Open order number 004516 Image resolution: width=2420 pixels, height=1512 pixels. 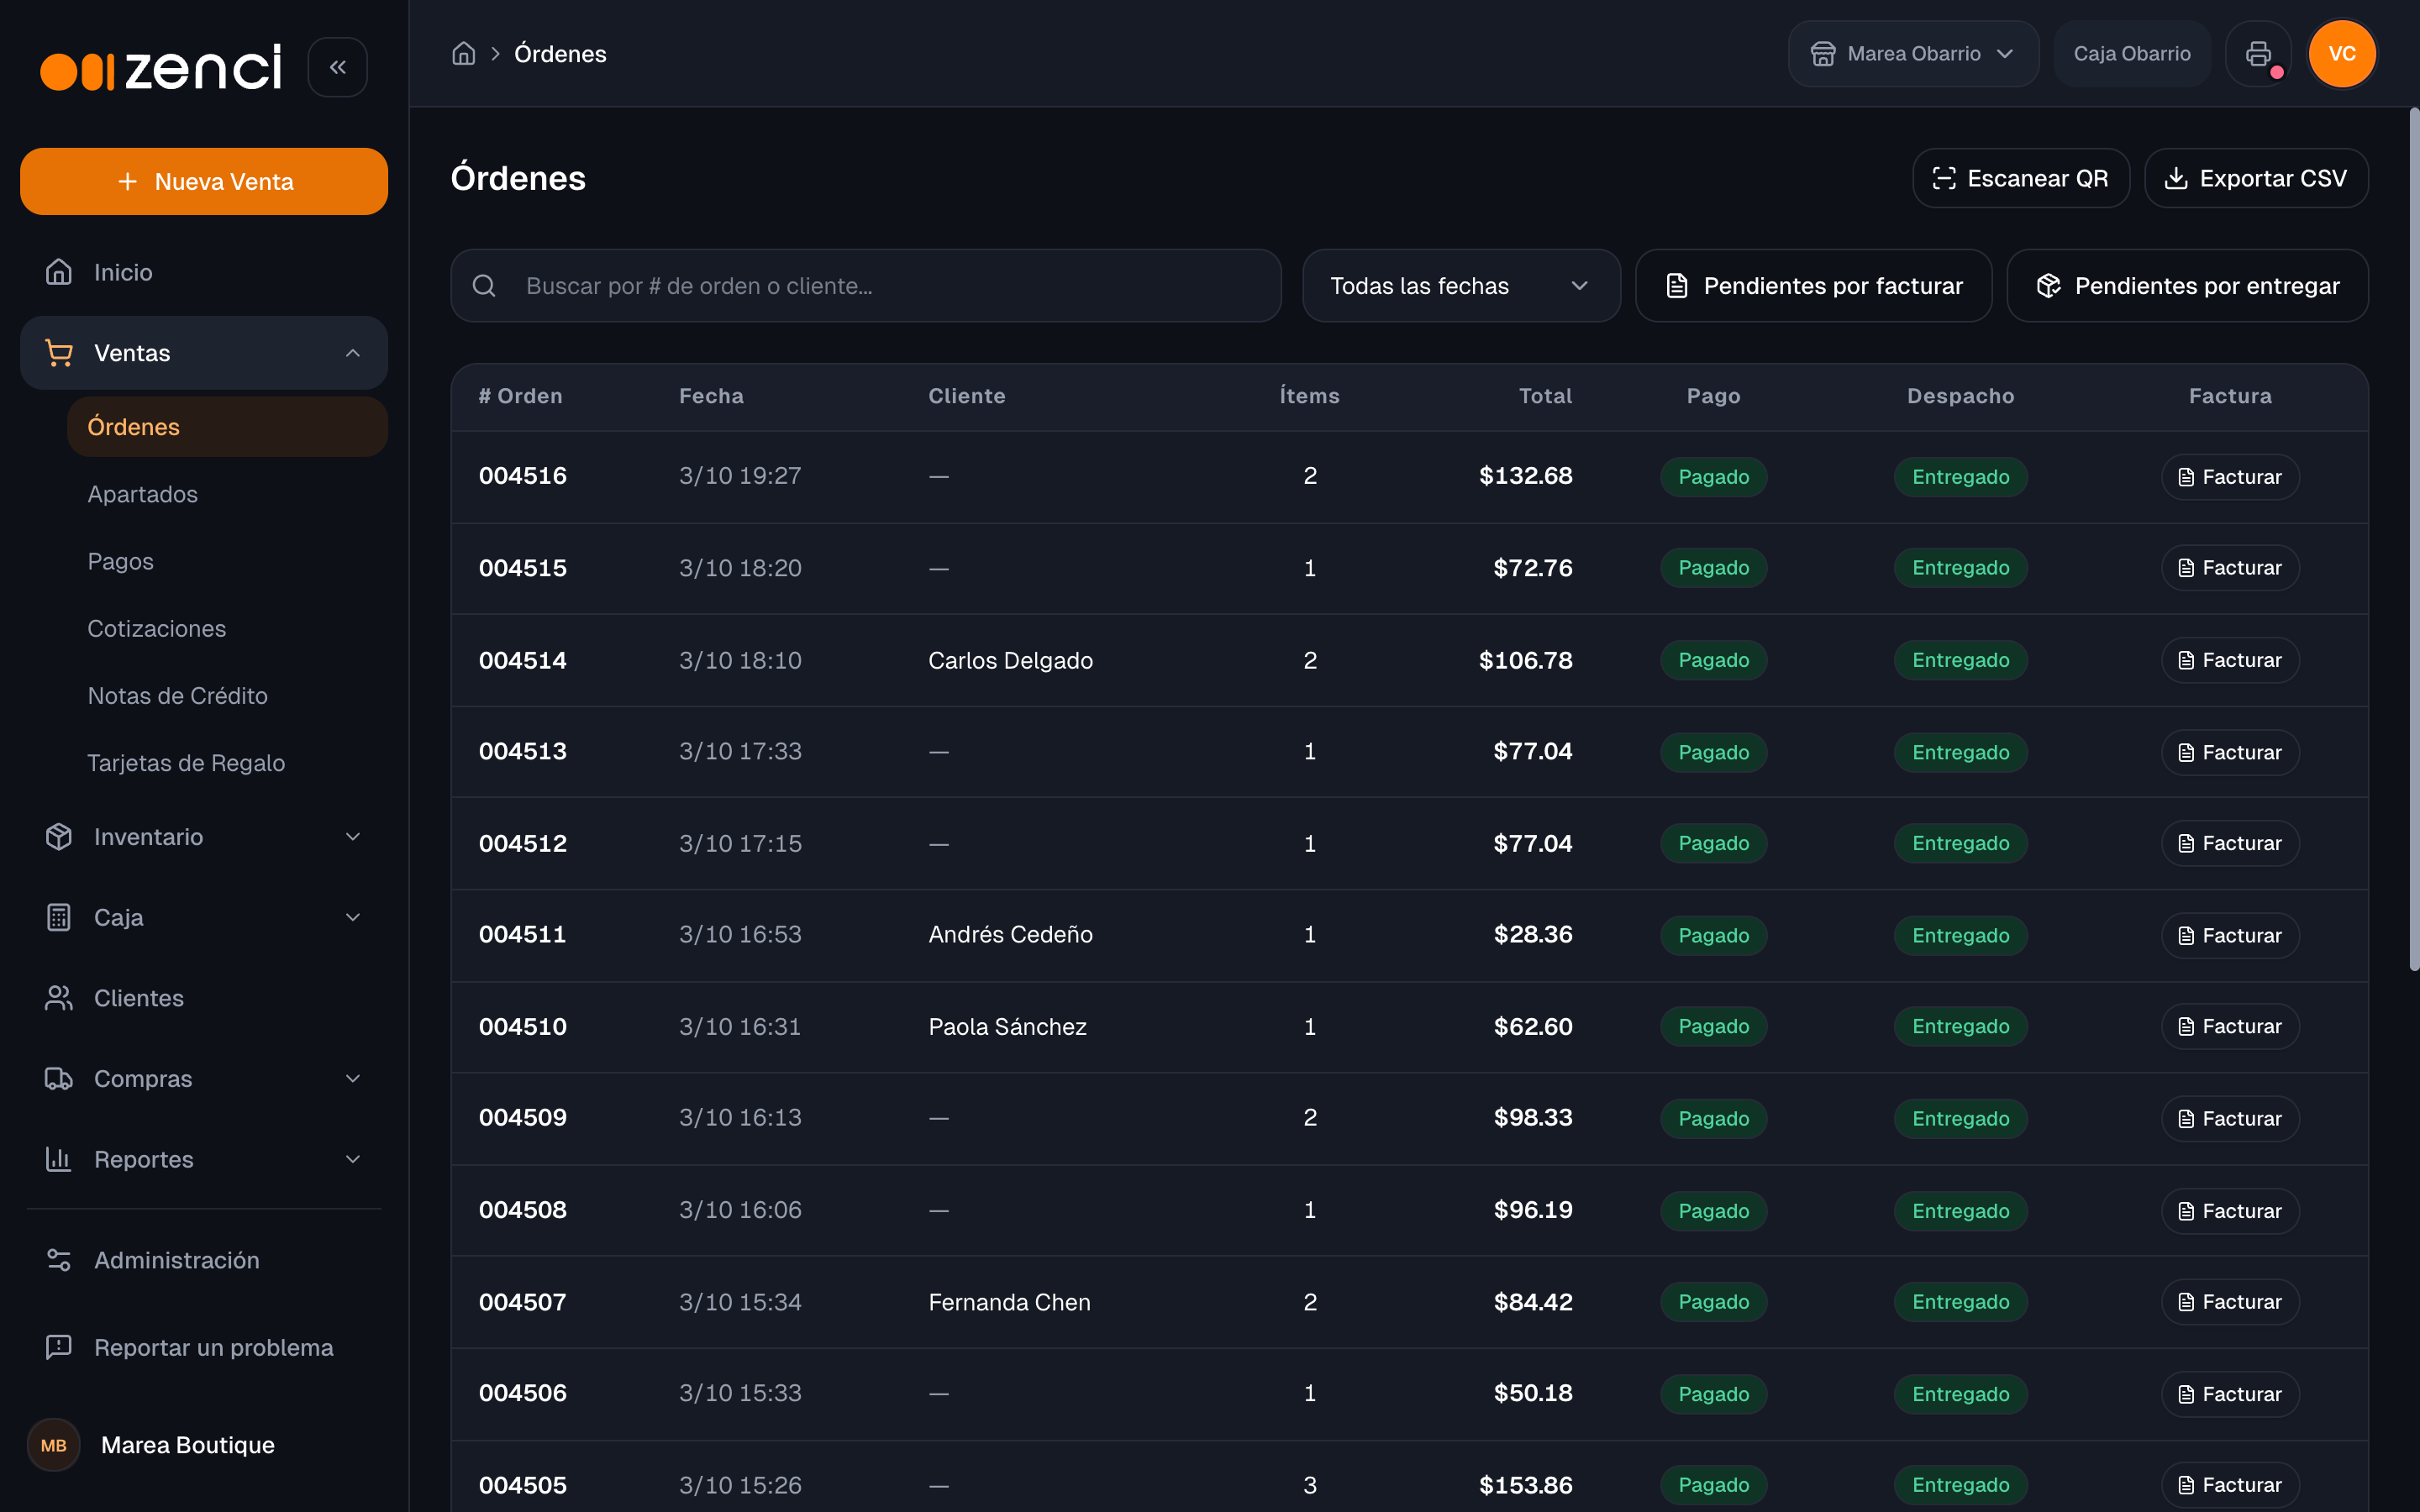[x=523, y=476]
